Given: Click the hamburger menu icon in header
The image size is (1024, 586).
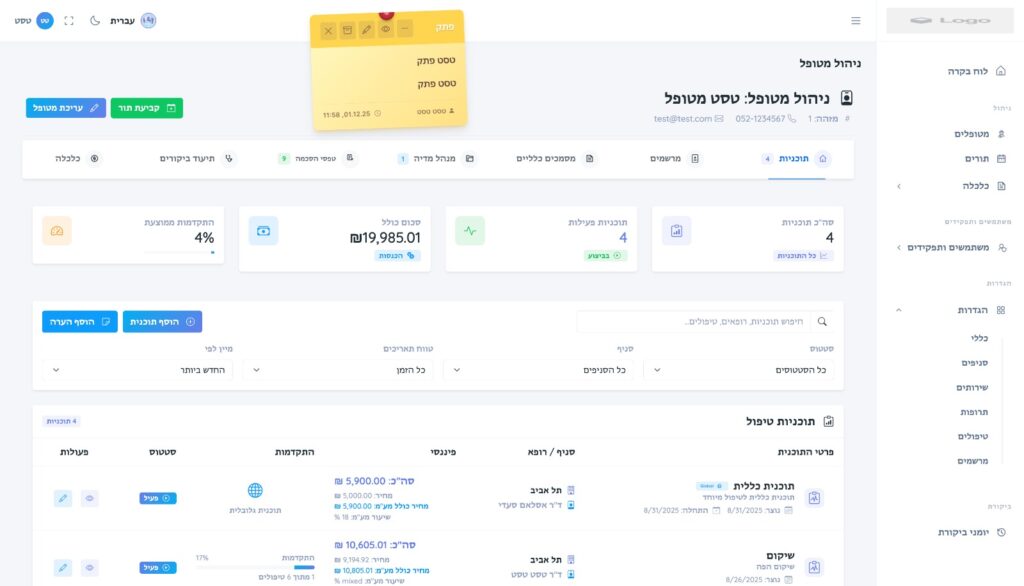Looking at the screenshot, I should [855, 21].
